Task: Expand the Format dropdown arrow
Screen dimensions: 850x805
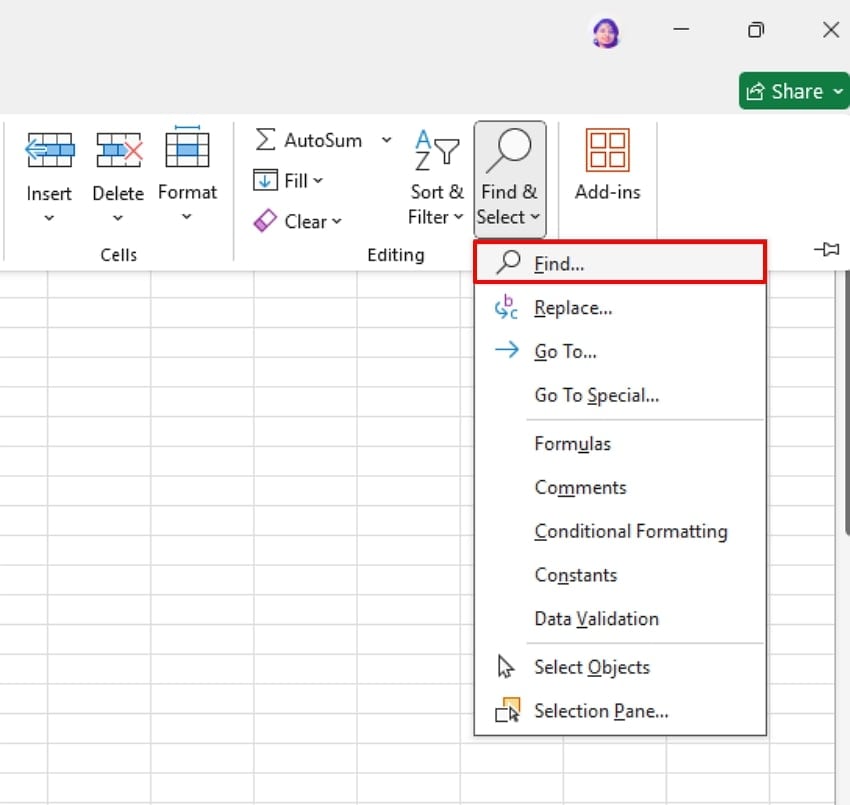Action: pyautogui.click(x=186, y=217)
